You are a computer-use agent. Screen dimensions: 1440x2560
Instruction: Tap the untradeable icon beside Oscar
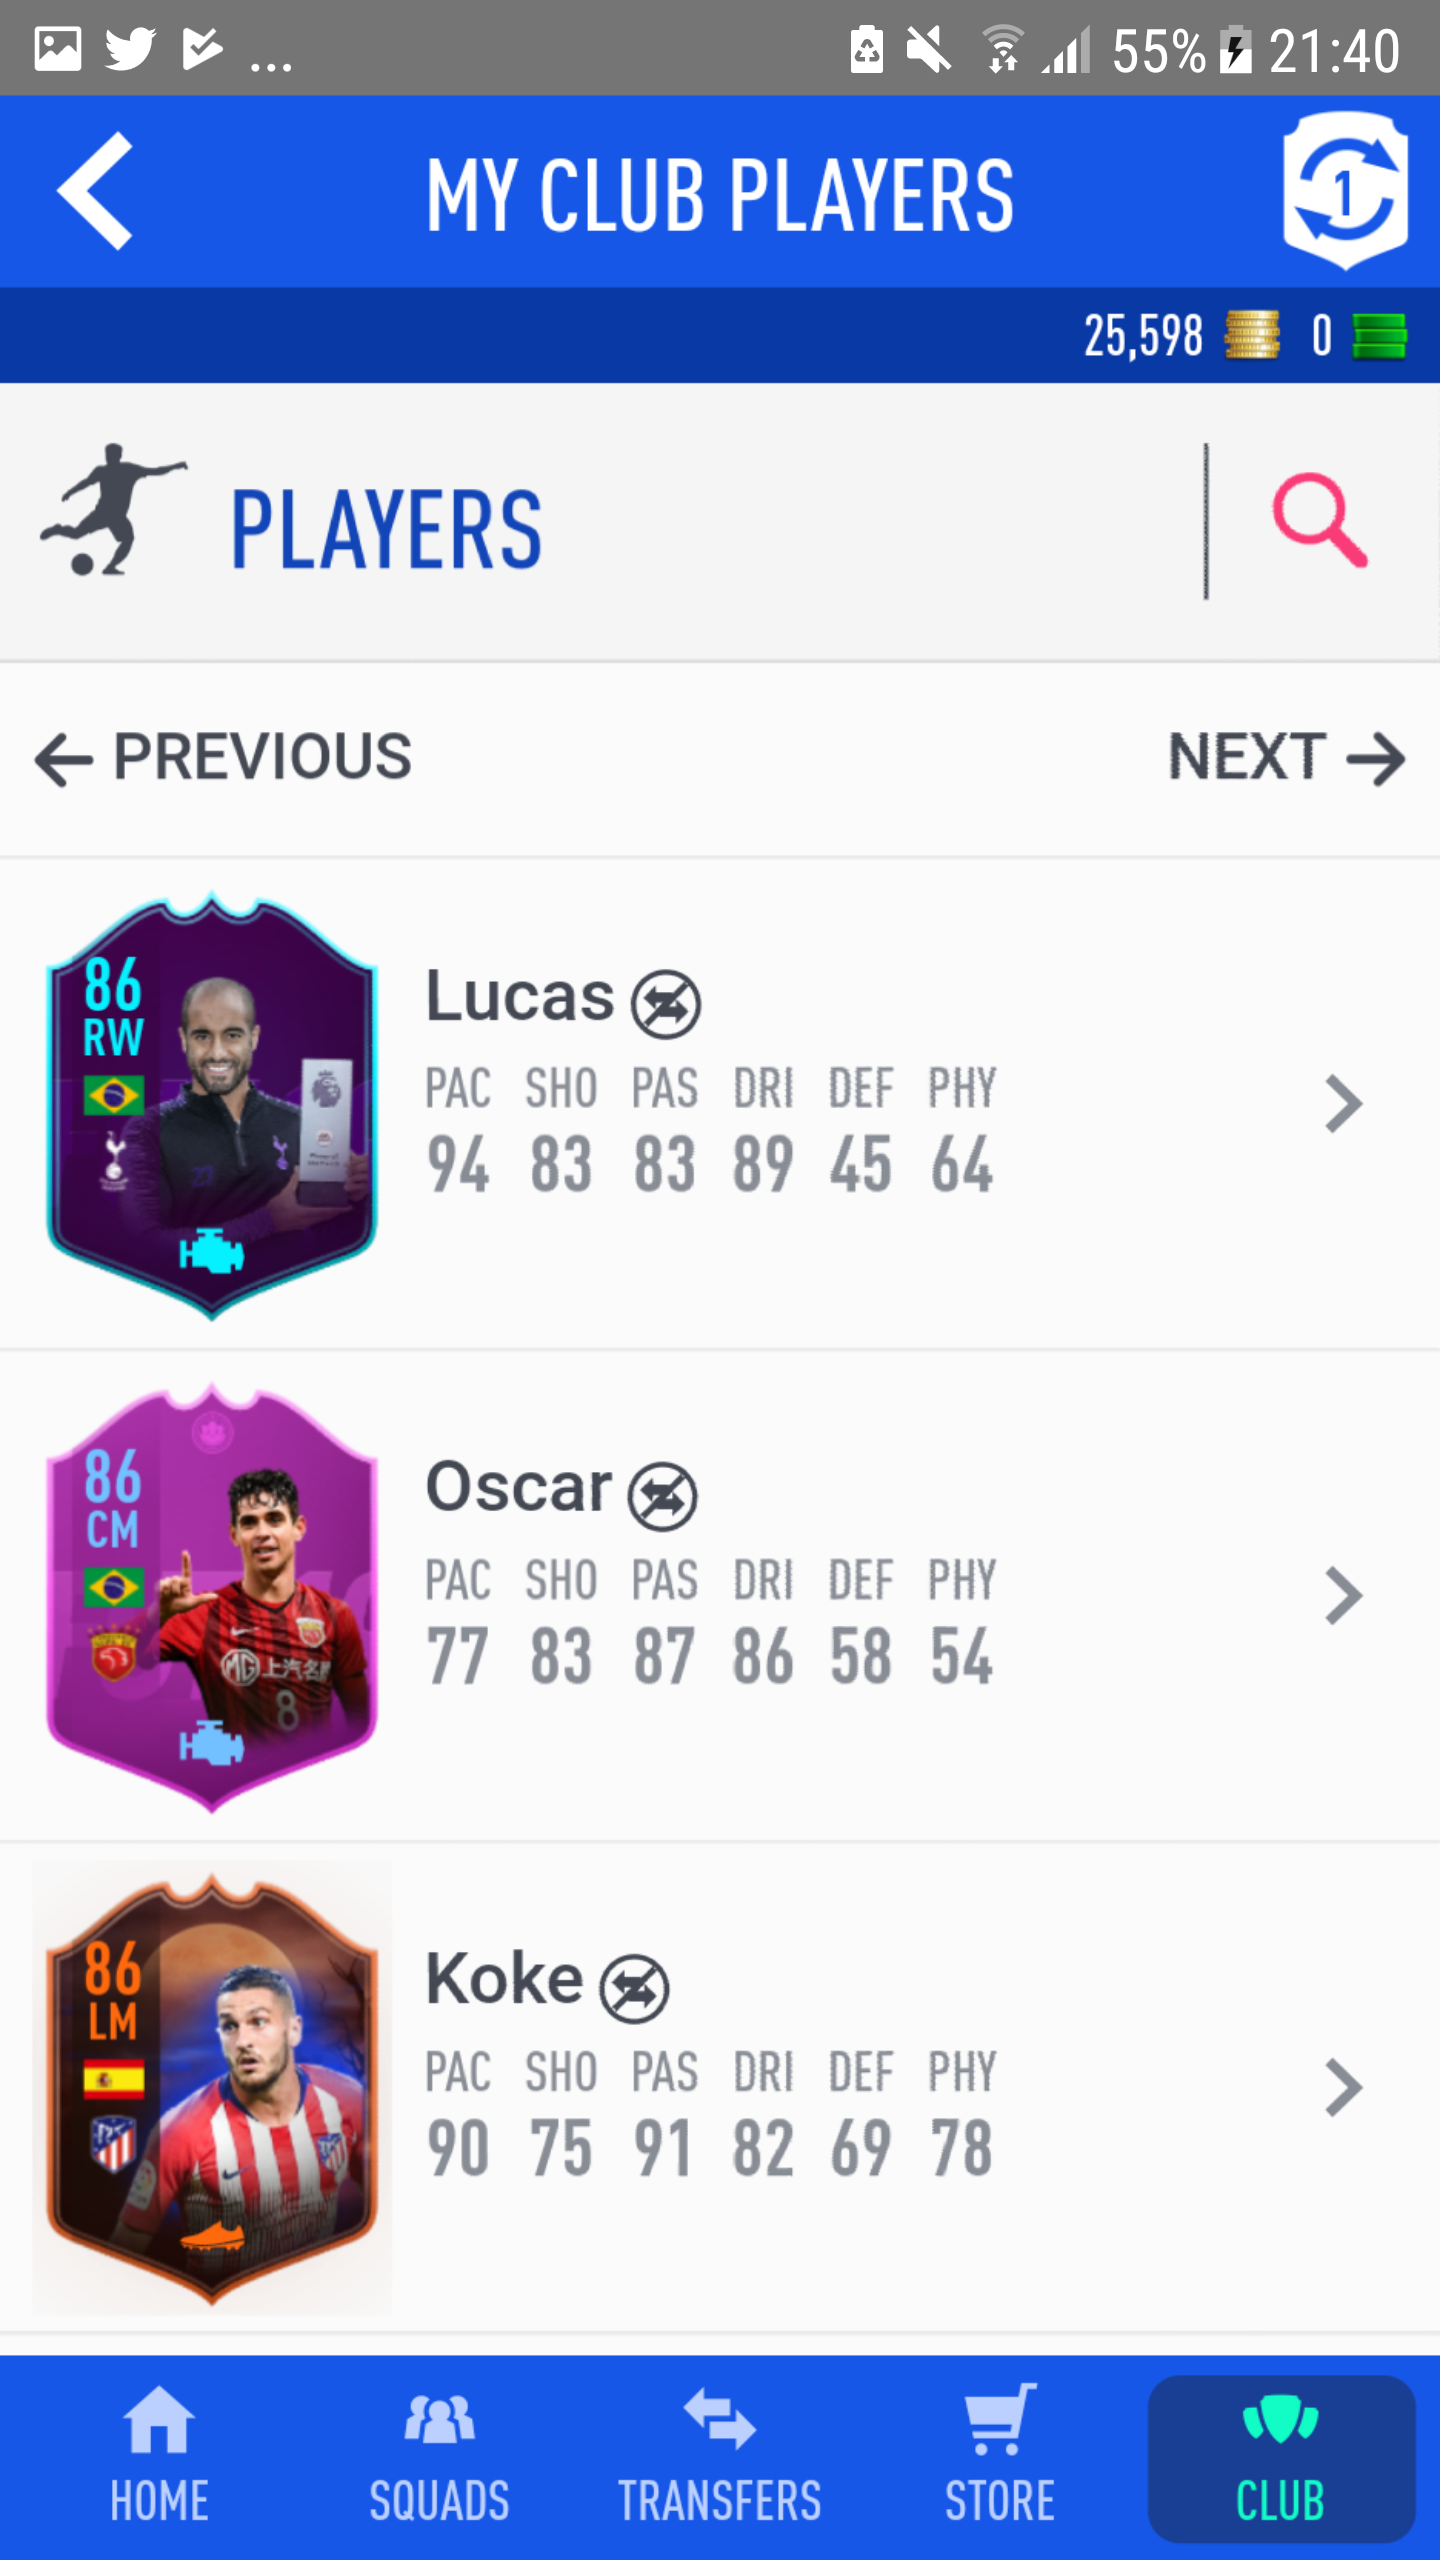pos(662,1496)
